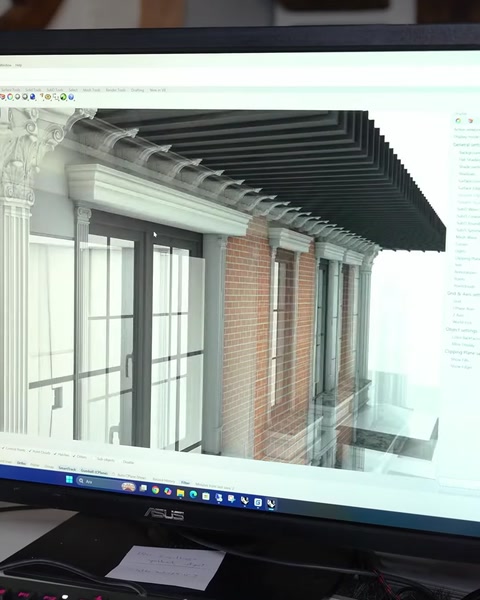The width and height of the screenshot is (480, 600).
Task: Click the blue help question icon
Action: (71, 97)
